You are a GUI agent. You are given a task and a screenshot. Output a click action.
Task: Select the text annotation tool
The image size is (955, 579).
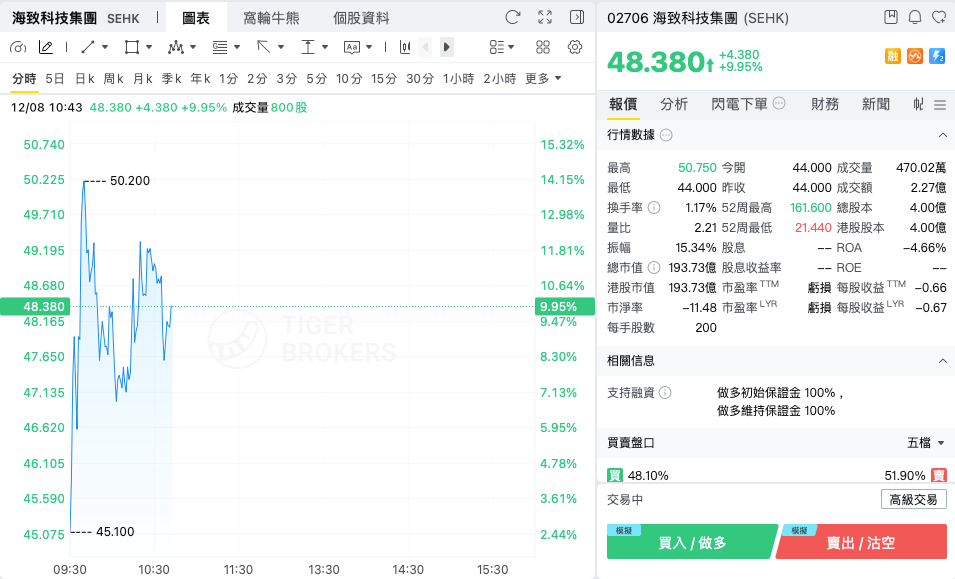coord(352,47)
